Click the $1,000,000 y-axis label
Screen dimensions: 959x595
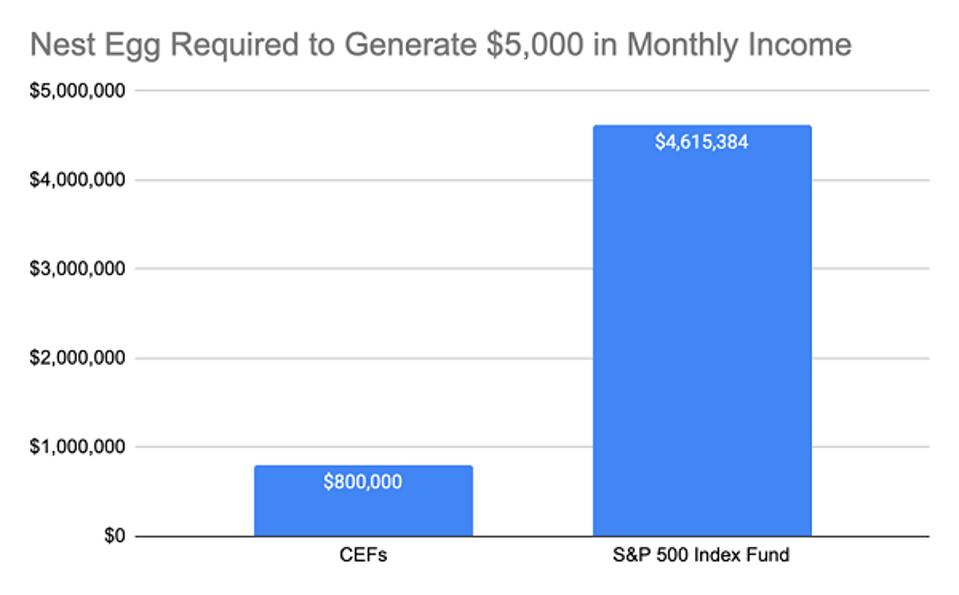78,447
